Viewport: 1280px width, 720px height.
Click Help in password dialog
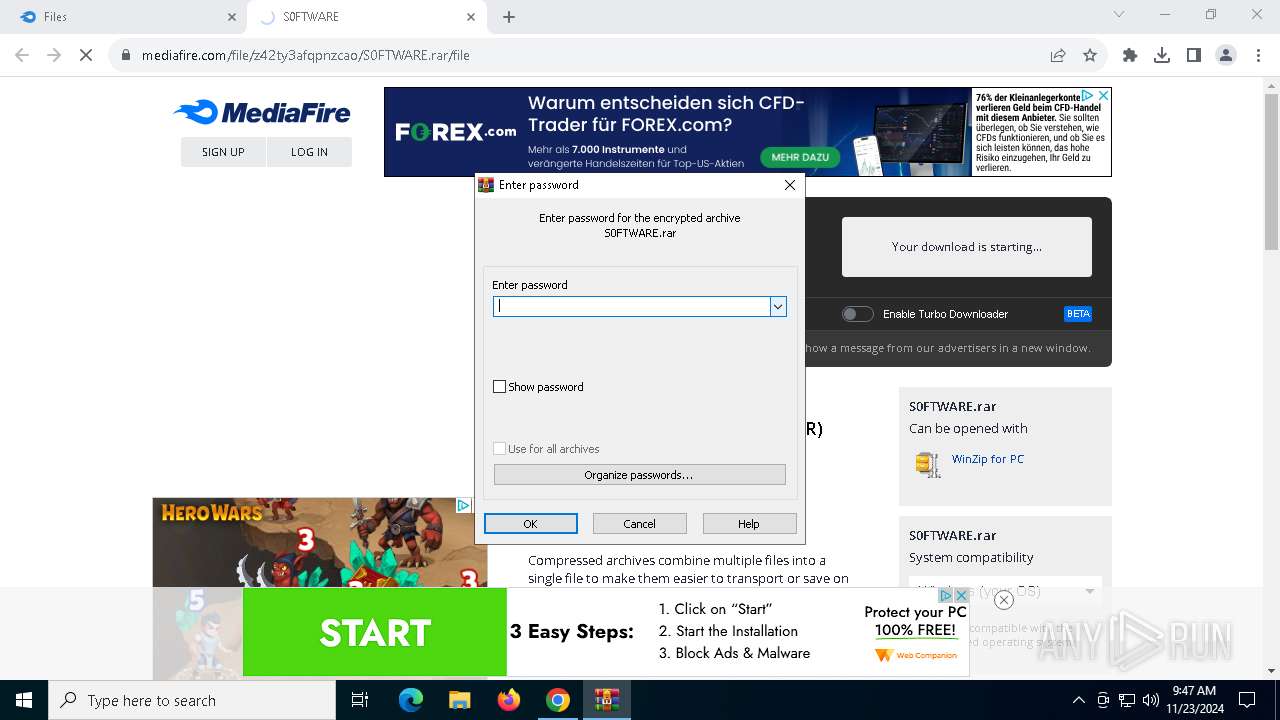tap(749, 524)
